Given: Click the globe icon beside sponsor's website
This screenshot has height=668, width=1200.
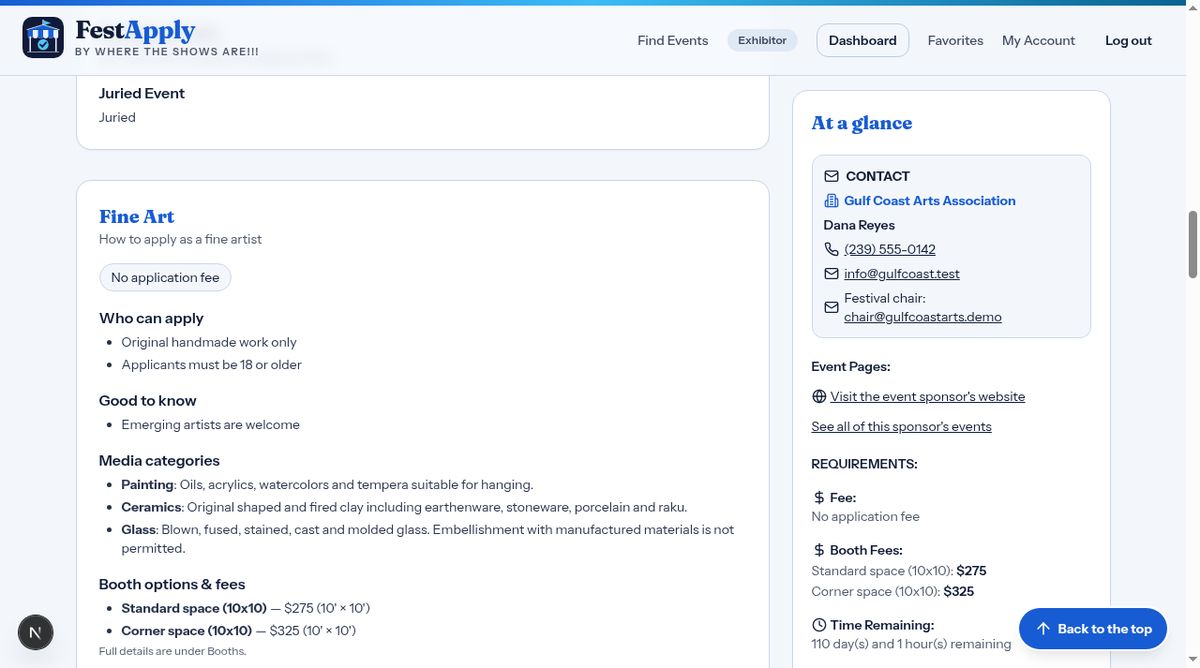Looking at the screenshot, I should coord(819,397).
